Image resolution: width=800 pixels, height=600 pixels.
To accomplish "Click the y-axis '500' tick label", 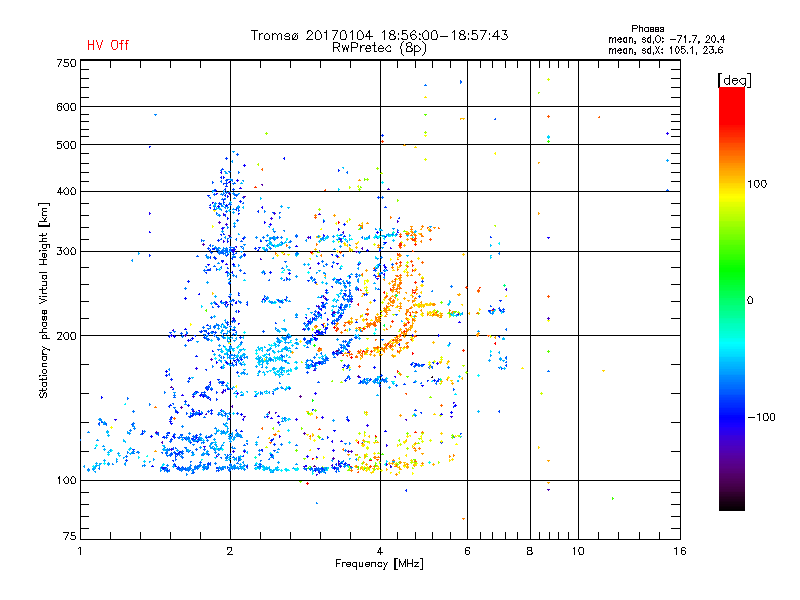I will point(66,145).
